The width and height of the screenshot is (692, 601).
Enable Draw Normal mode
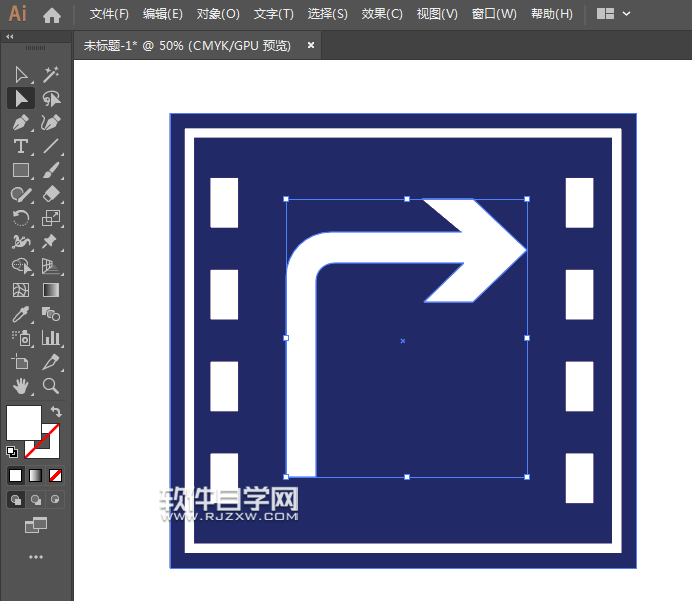(x=16, y=500)
